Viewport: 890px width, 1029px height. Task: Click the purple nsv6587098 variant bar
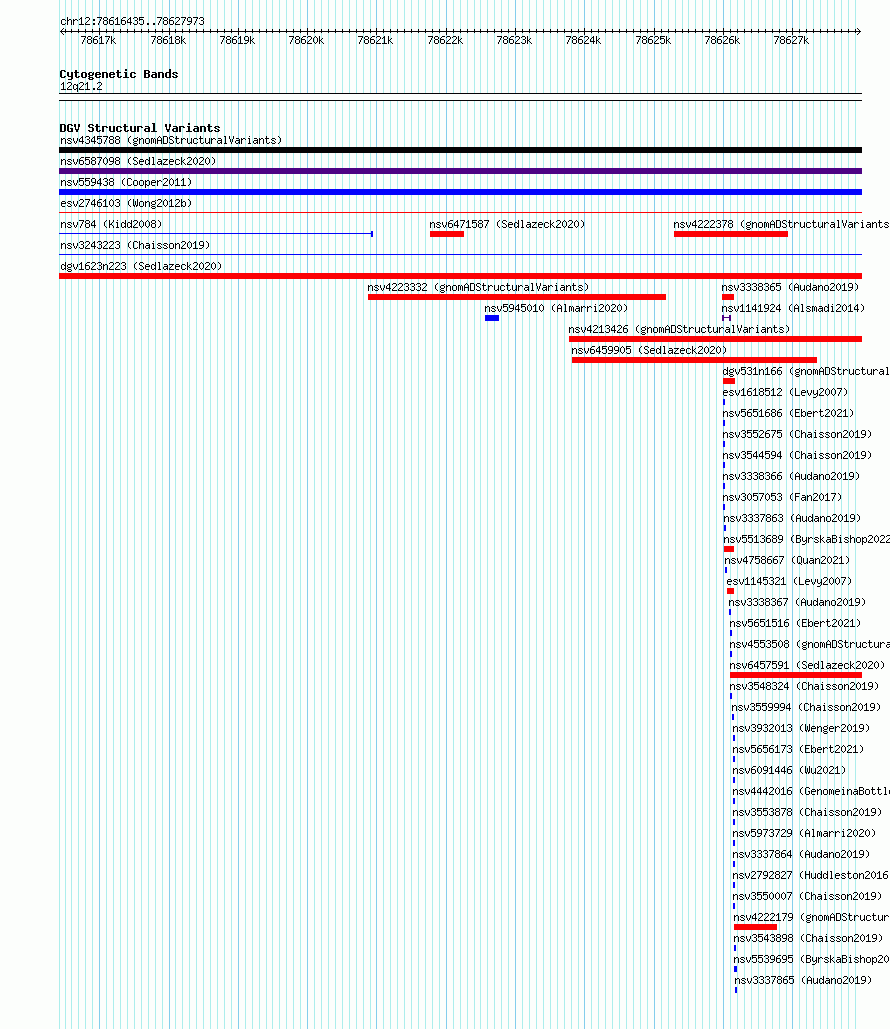point(460,171)
